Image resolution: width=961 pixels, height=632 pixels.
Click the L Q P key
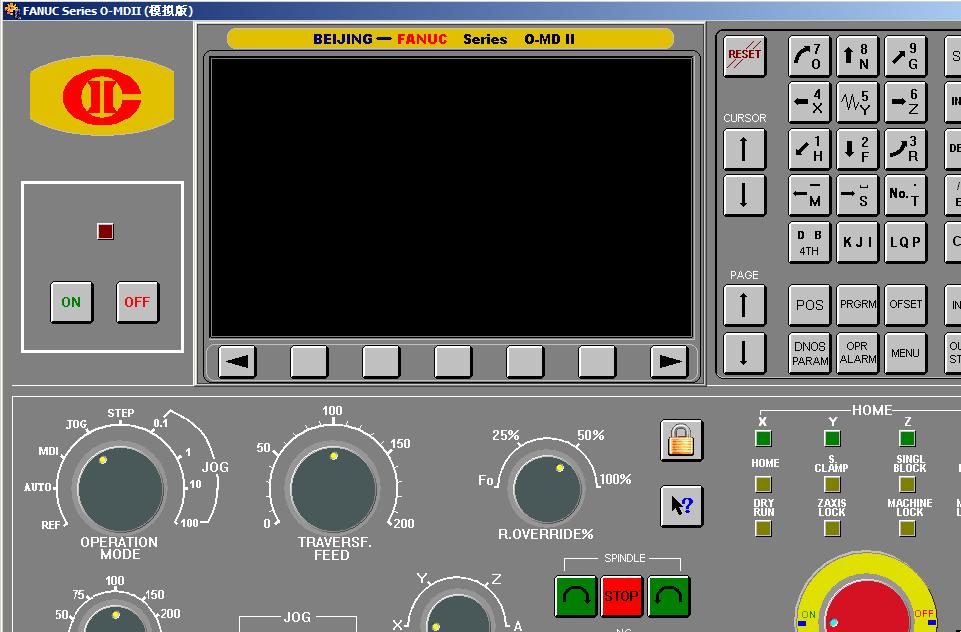[905, 242]
